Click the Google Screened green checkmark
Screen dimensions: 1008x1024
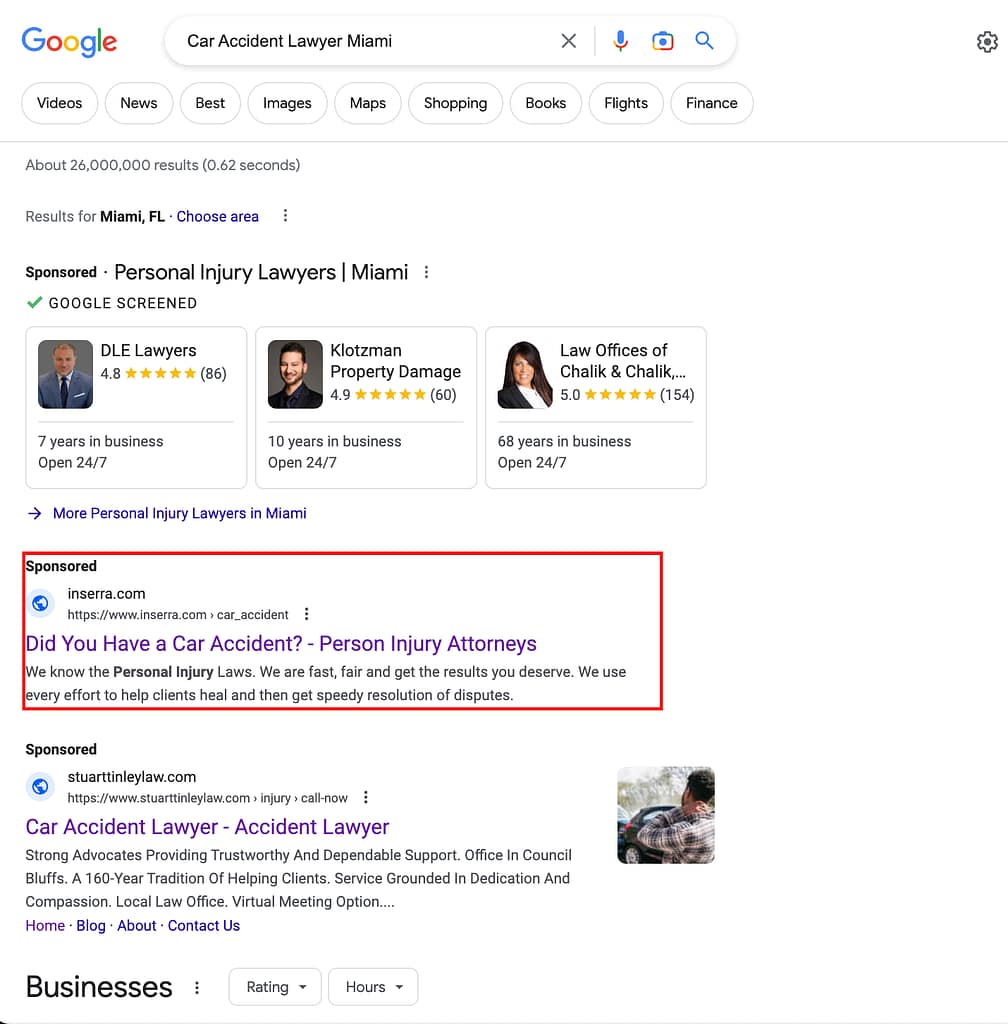34,302
